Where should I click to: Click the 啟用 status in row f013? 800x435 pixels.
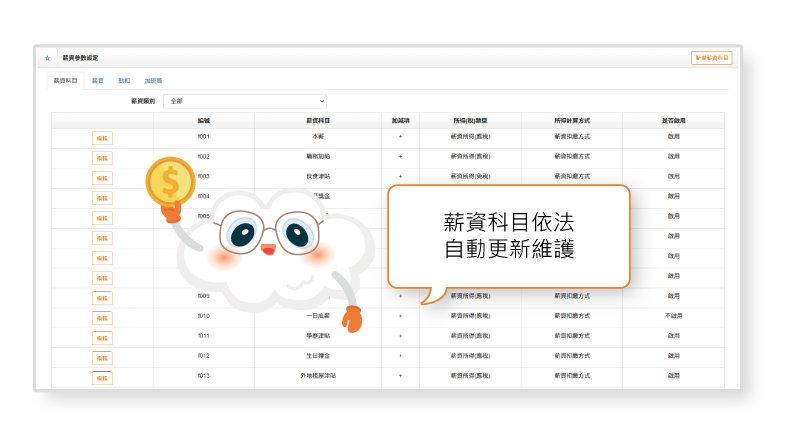click(x=673, y=376)
